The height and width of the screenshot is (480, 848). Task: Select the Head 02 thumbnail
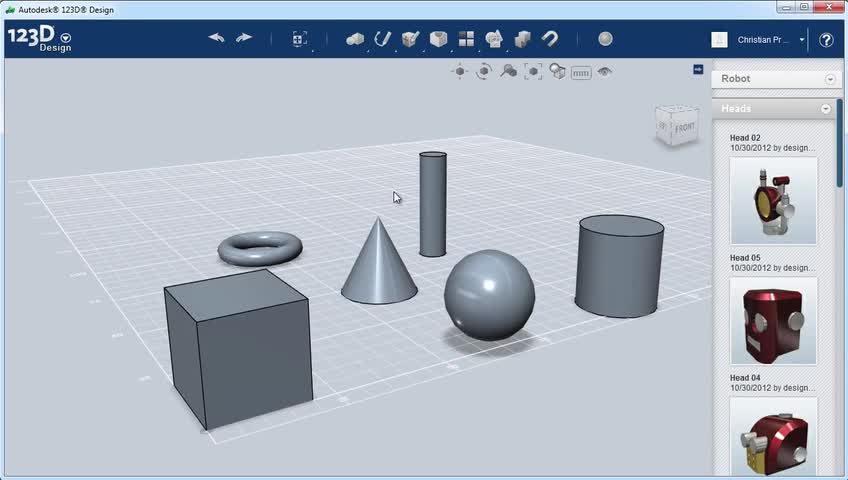[773, 201]
